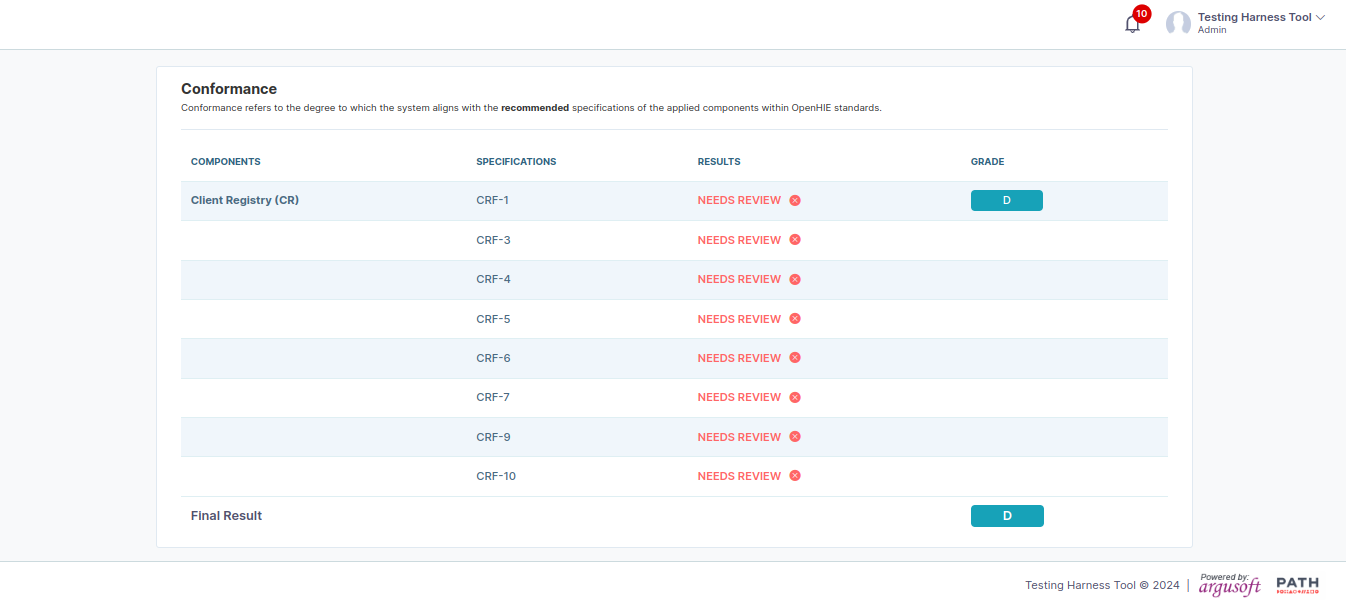Viewport: 1346px width, 604px height.
Task: Click the CRF-1 specification cell
Action: (493, 200)
